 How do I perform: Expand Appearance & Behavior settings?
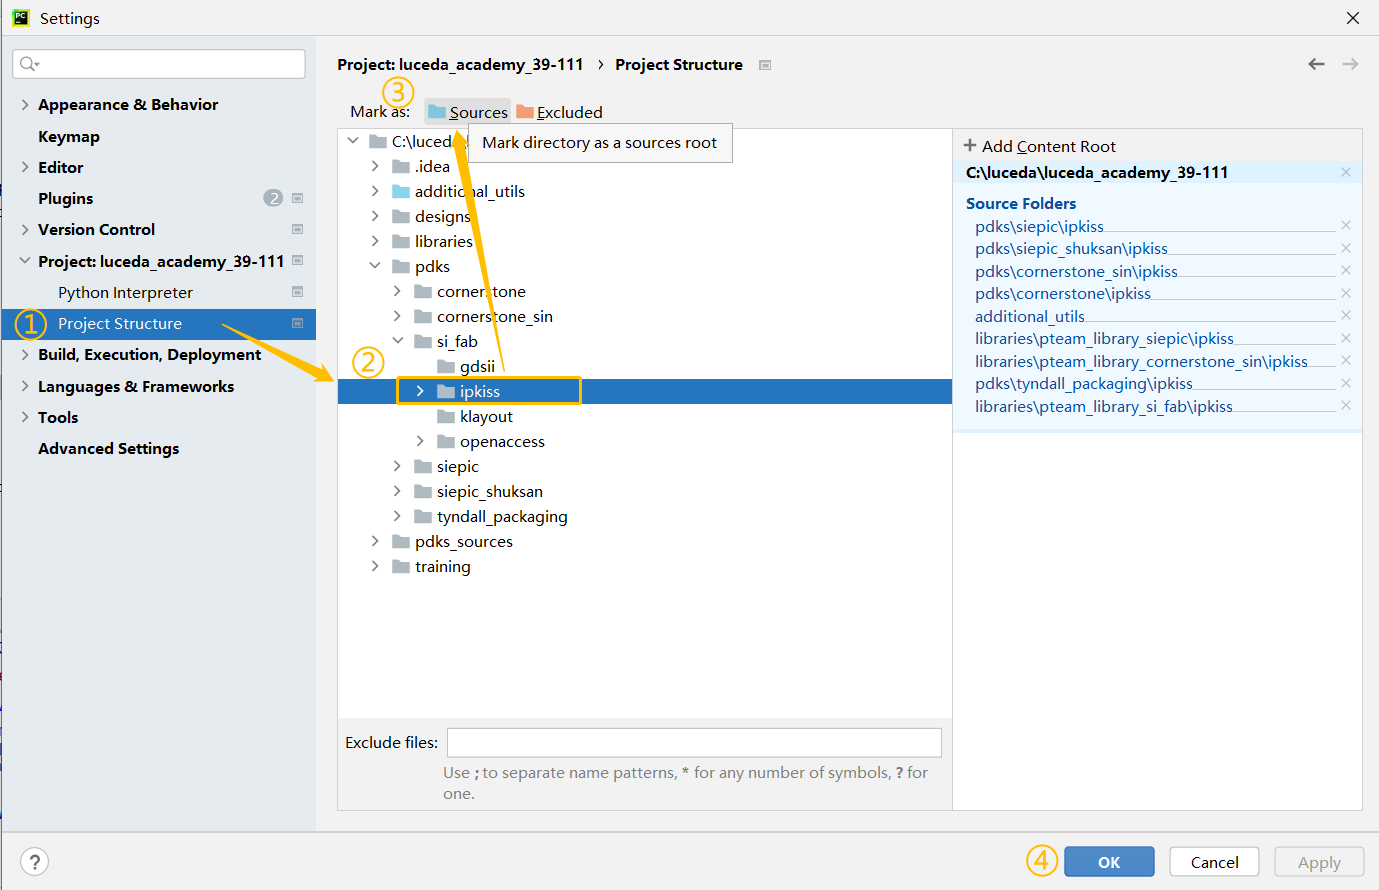25,104
